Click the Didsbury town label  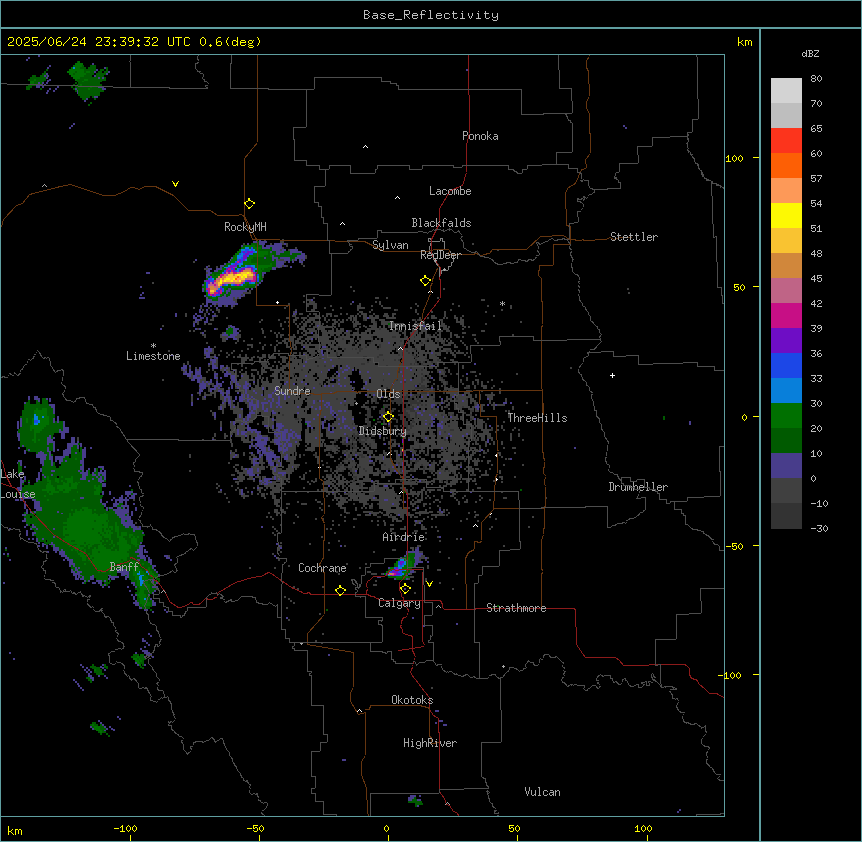(x=383, y=431)
